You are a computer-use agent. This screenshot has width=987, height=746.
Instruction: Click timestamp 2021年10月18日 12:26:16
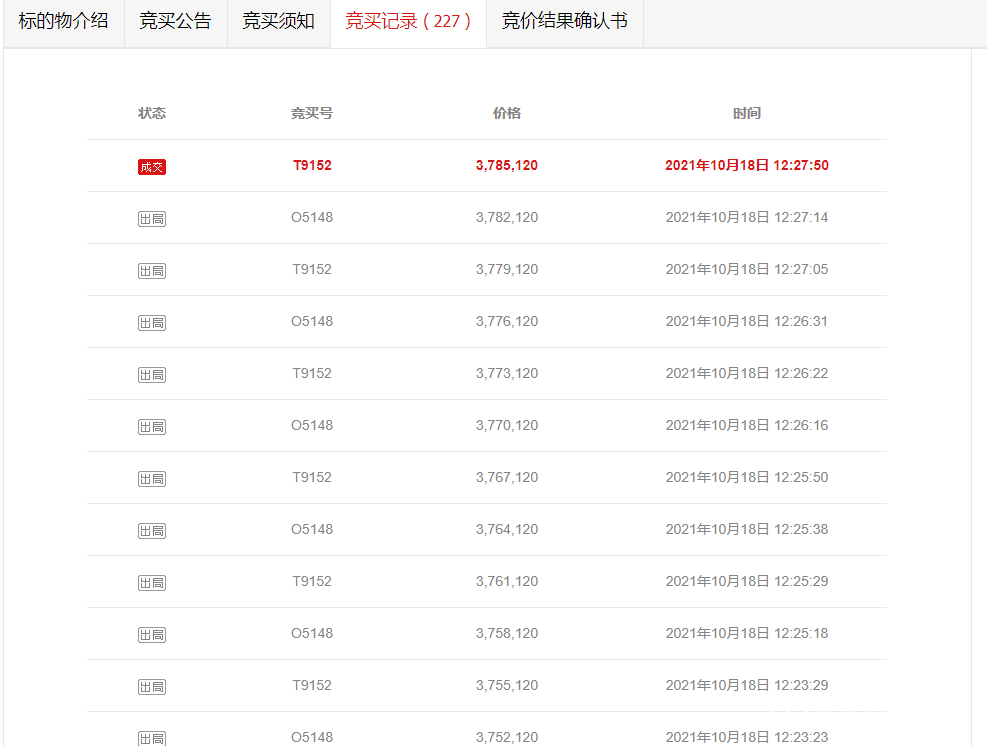(x=747, y=425)
